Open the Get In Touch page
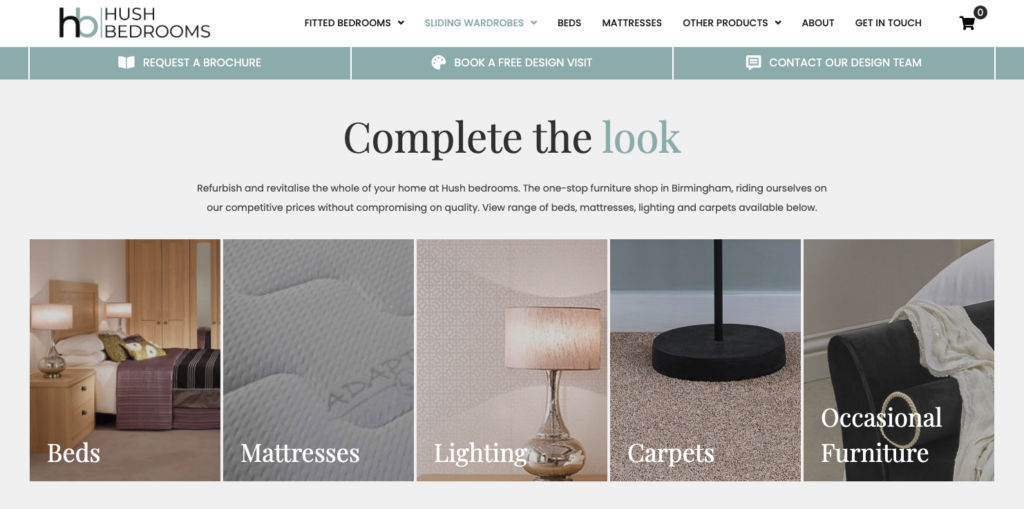 (888, 23)
